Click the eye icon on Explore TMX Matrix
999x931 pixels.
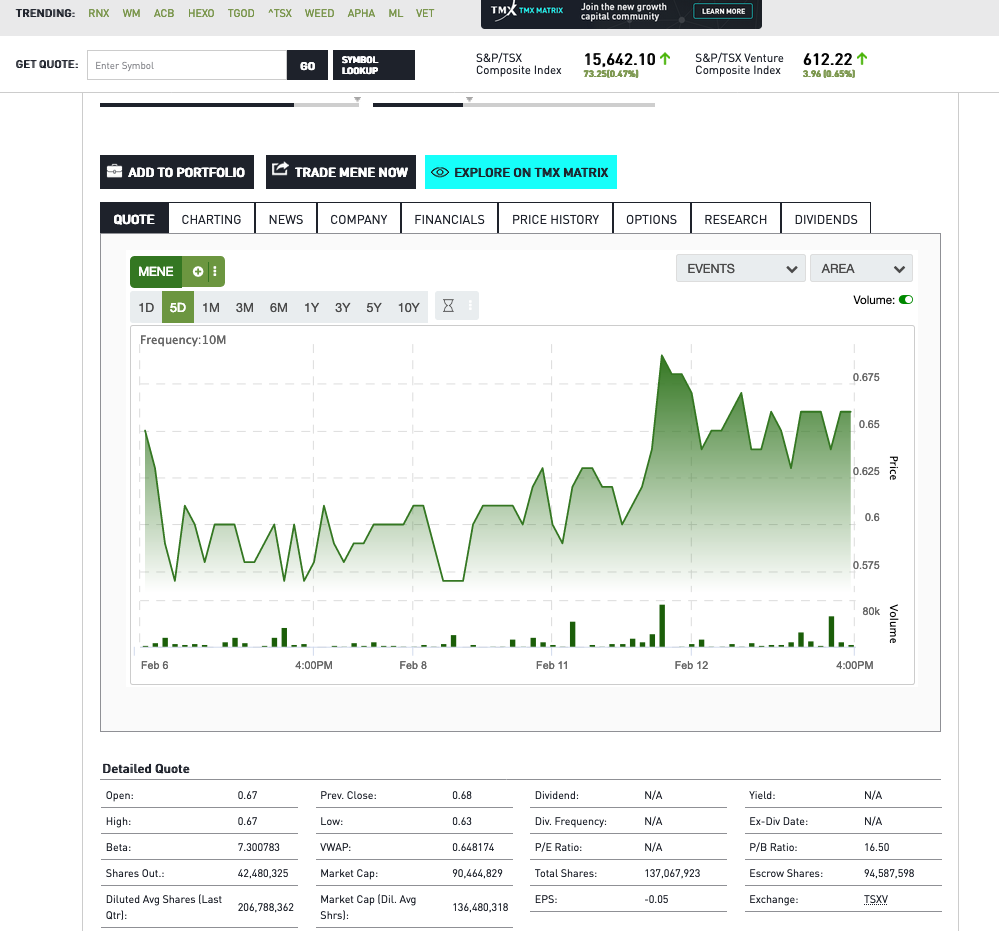[439, 172]
